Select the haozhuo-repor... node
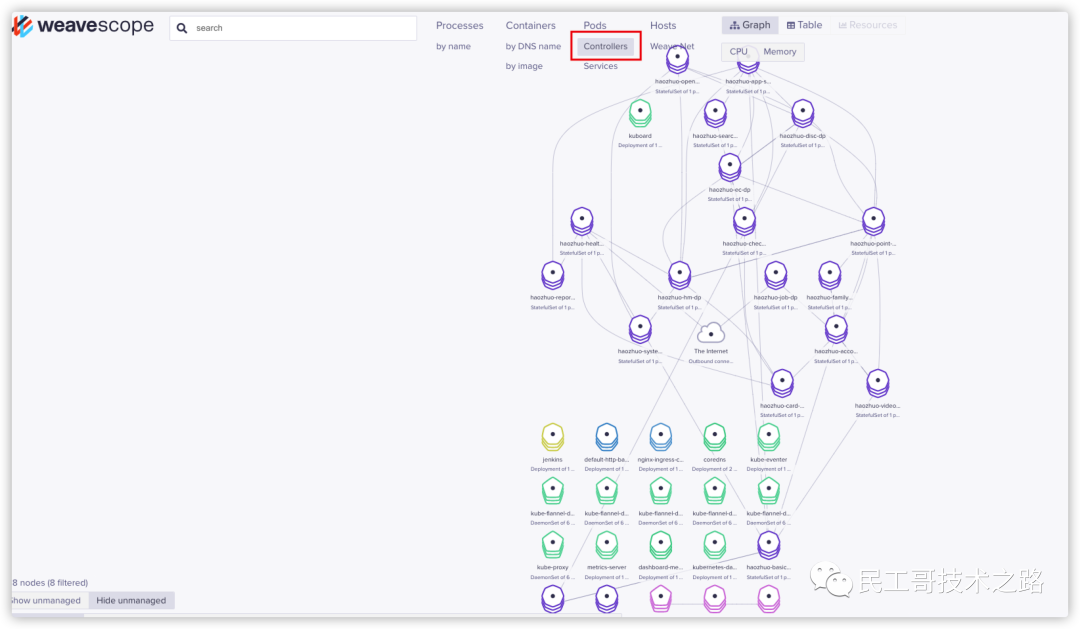 pos(552,276)
